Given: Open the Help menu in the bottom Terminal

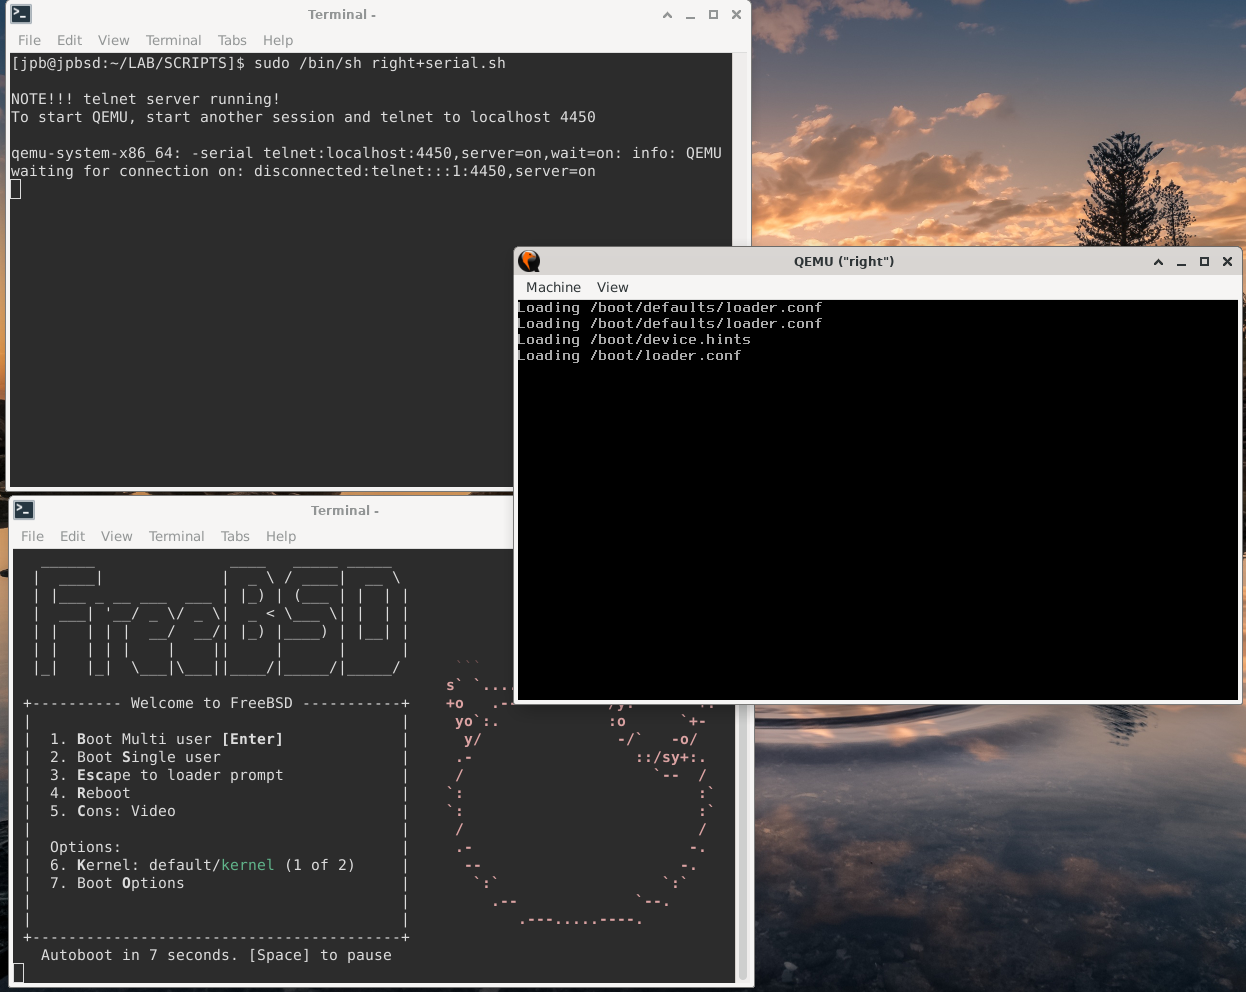Looking at the screenshot, I should (x=281, y=536).
